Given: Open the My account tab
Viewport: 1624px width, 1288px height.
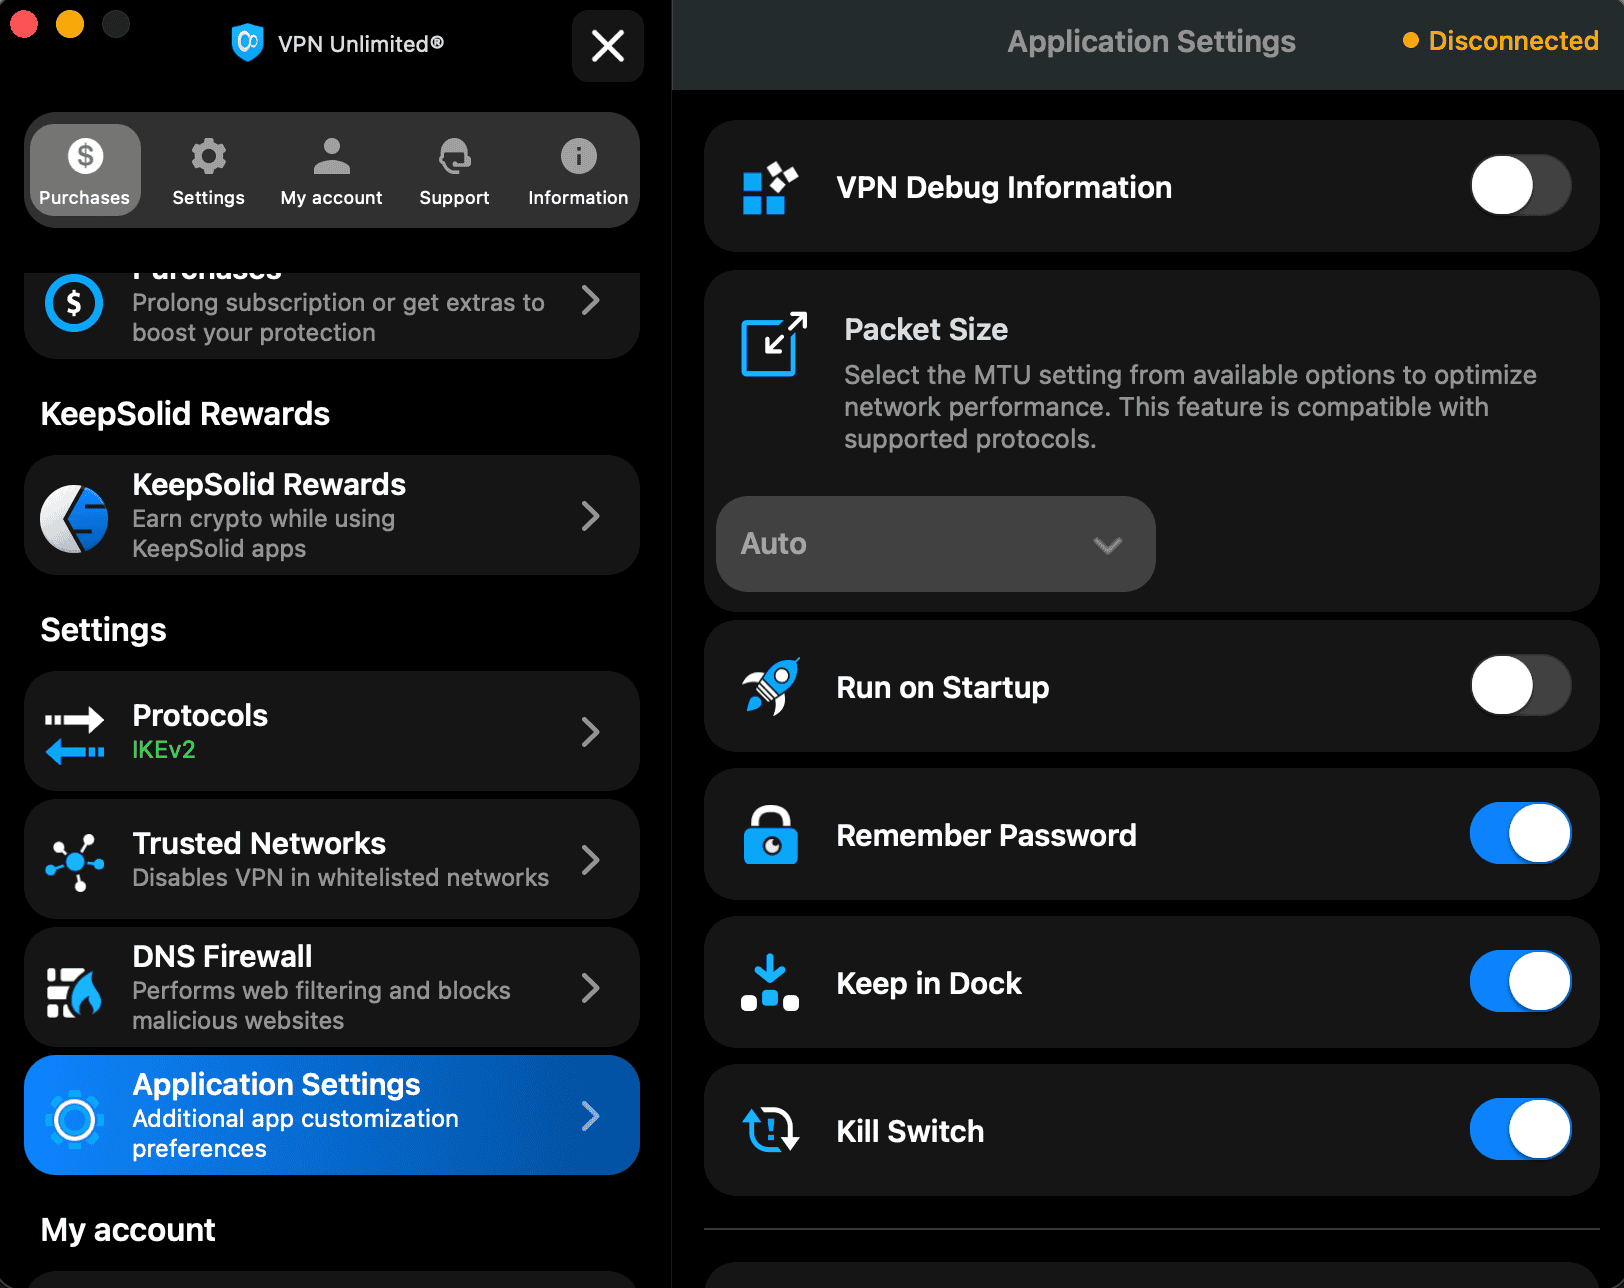Looking at the screenshot, I should (332, 170).
